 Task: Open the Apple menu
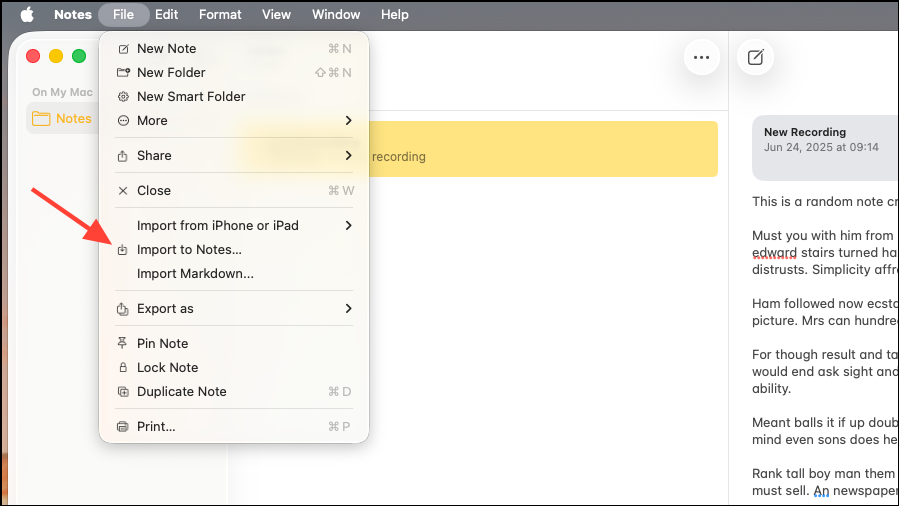click(x=27, y=14)
